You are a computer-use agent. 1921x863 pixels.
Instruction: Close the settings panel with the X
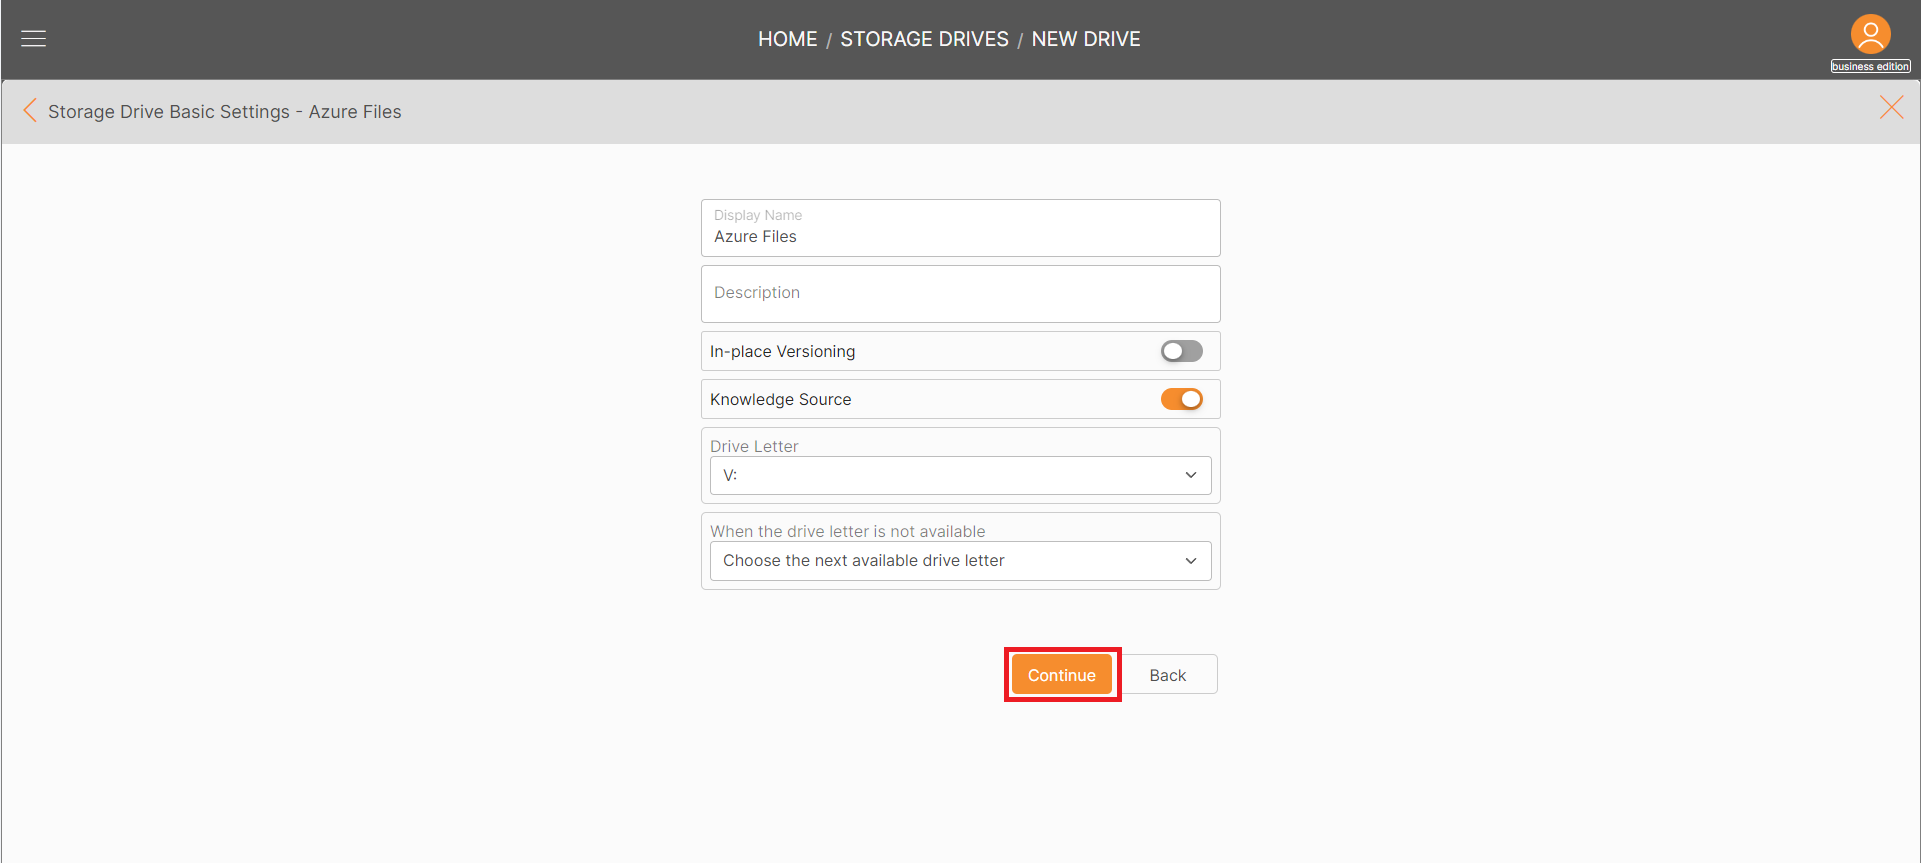(x=1891, y=107)
